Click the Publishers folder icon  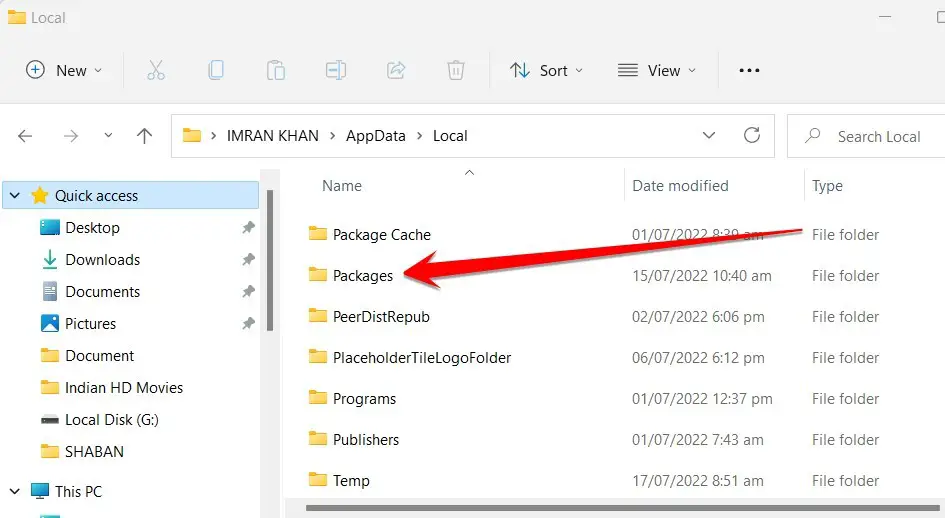[x=318, y=438]
